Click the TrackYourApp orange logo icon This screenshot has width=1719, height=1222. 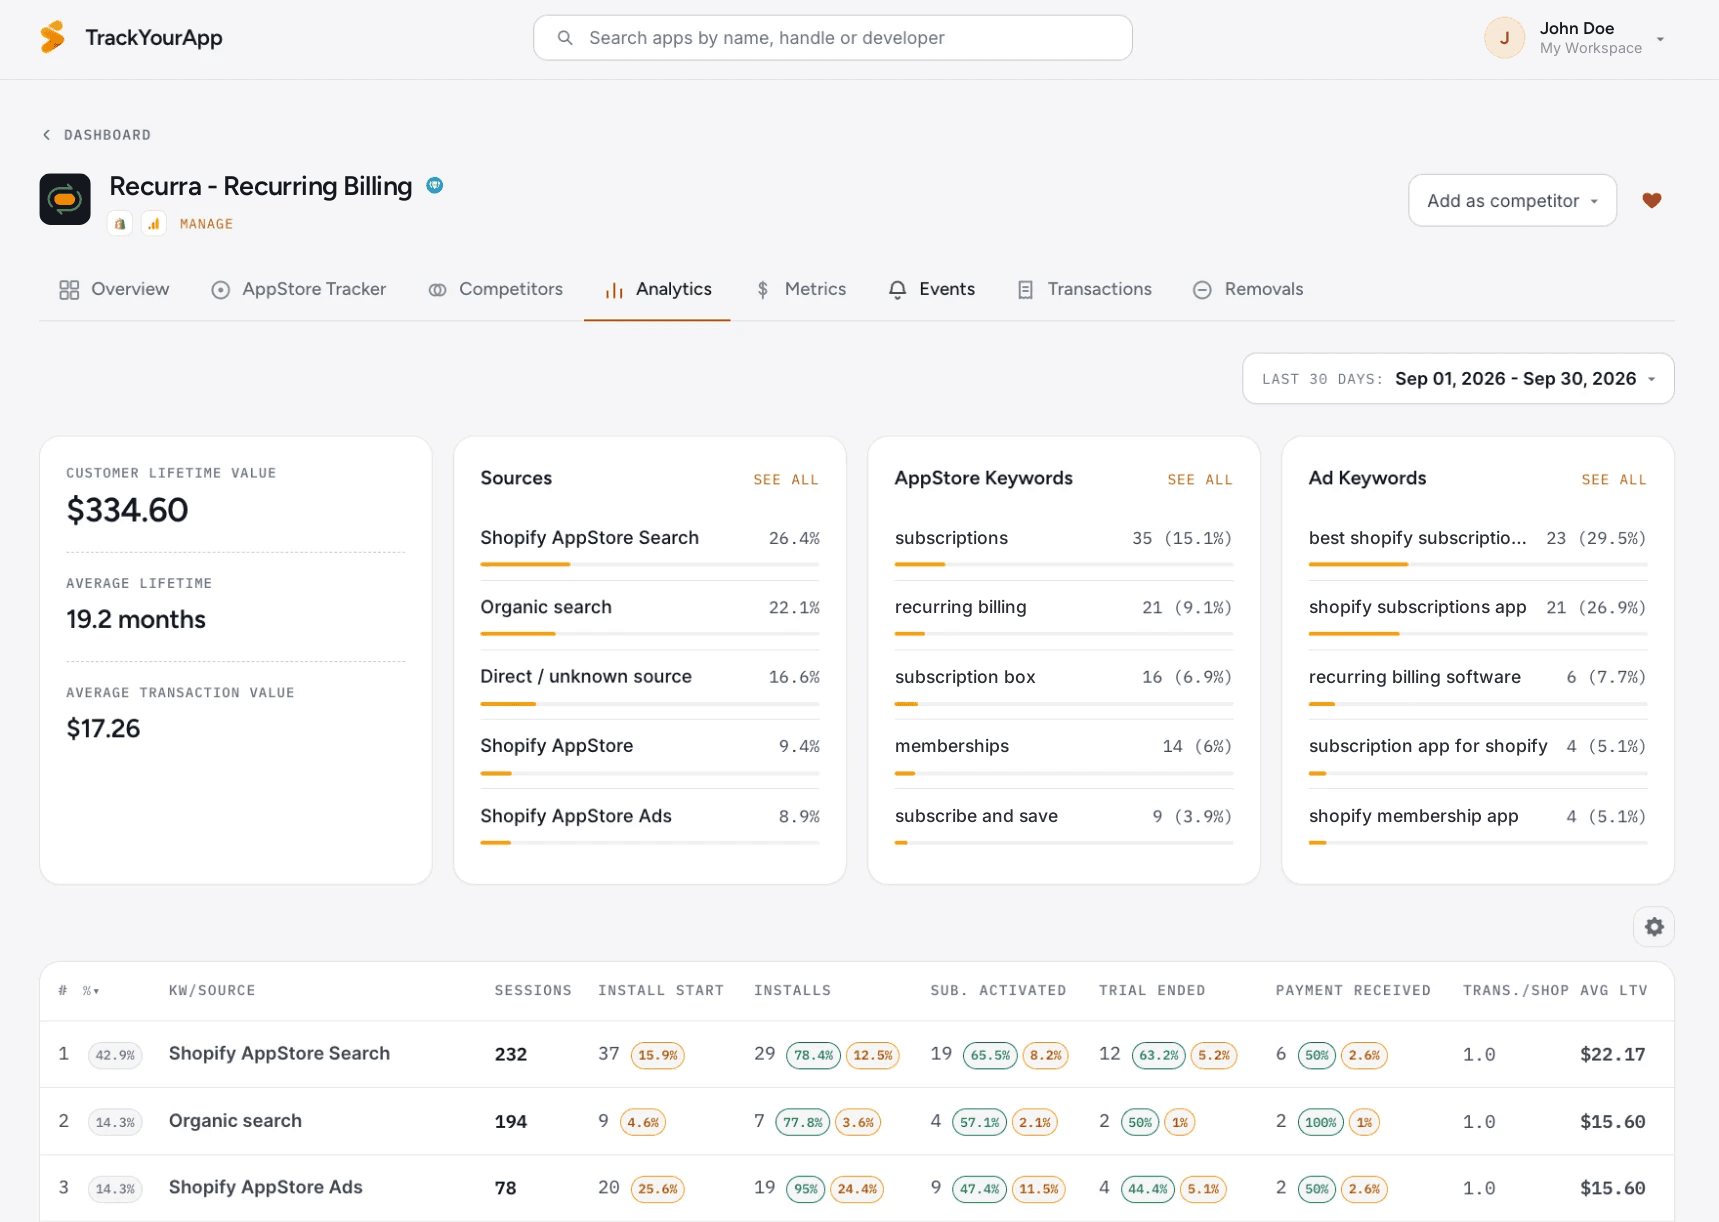(53, 37)
